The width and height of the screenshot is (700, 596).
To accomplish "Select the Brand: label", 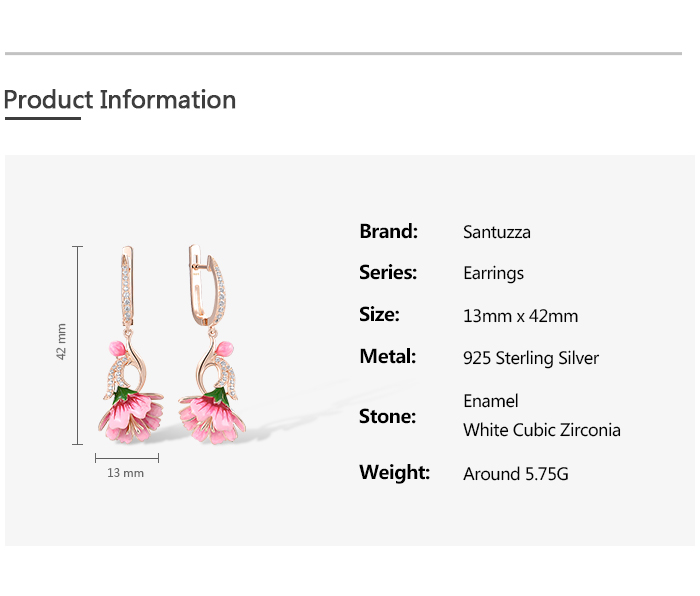I will coord(388,231).
